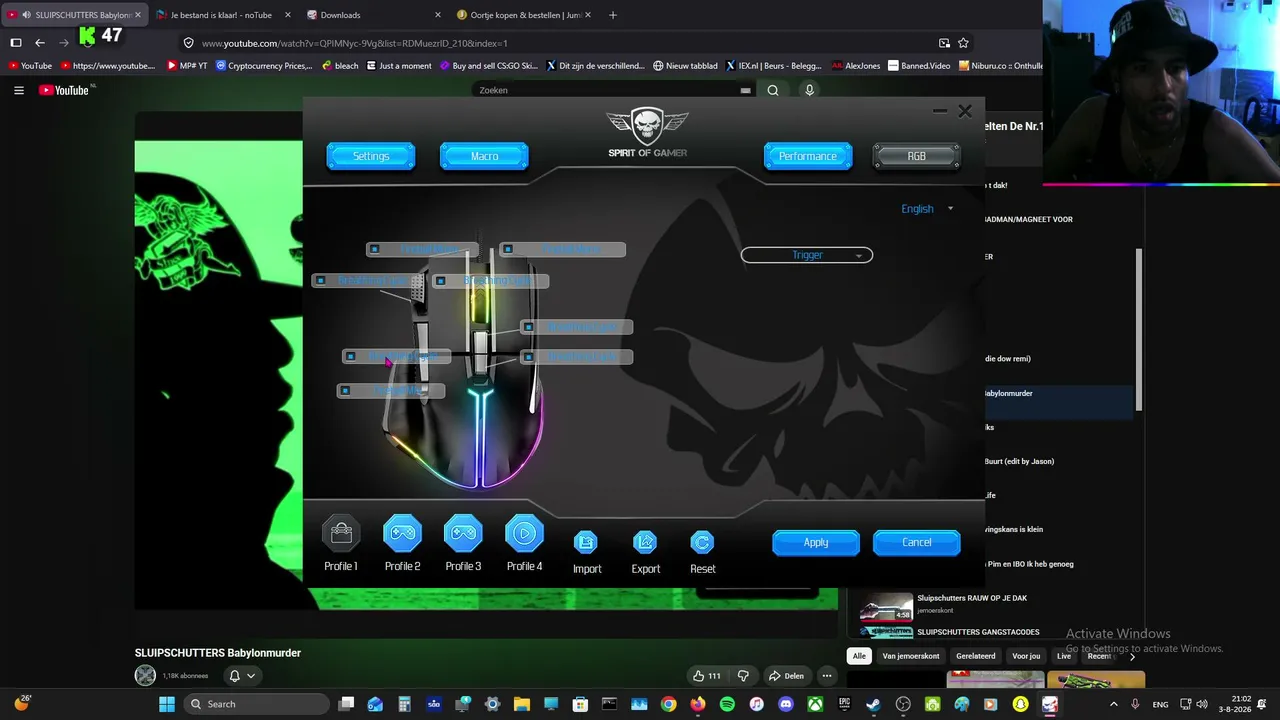This screenshot has width=1280, height=720.
Task: Focus the YouTube Zoeken search field
Action: tap(605, 90)
